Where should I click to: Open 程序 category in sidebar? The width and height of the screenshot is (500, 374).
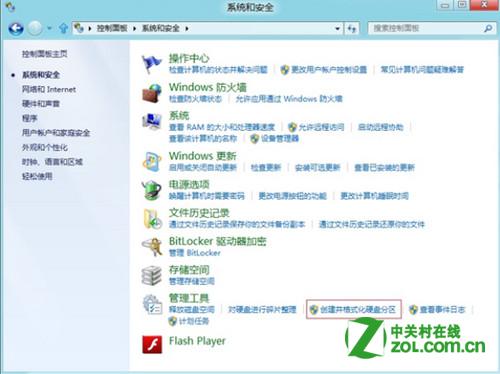[30, 118]
